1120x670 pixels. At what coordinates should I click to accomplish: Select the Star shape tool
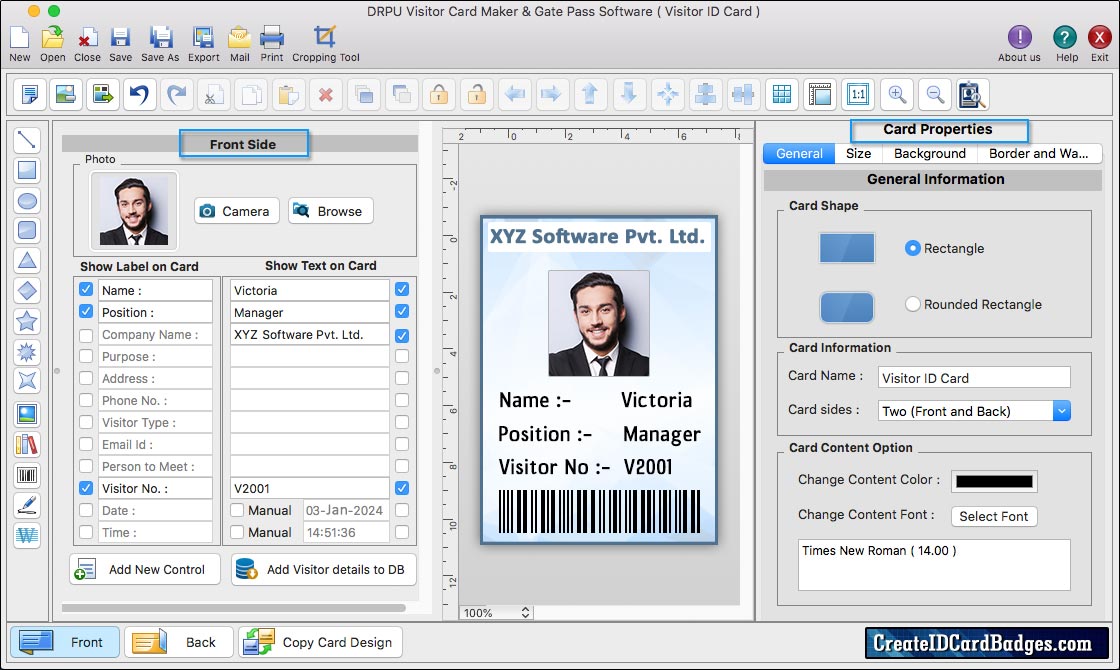[x=27, y=321]
